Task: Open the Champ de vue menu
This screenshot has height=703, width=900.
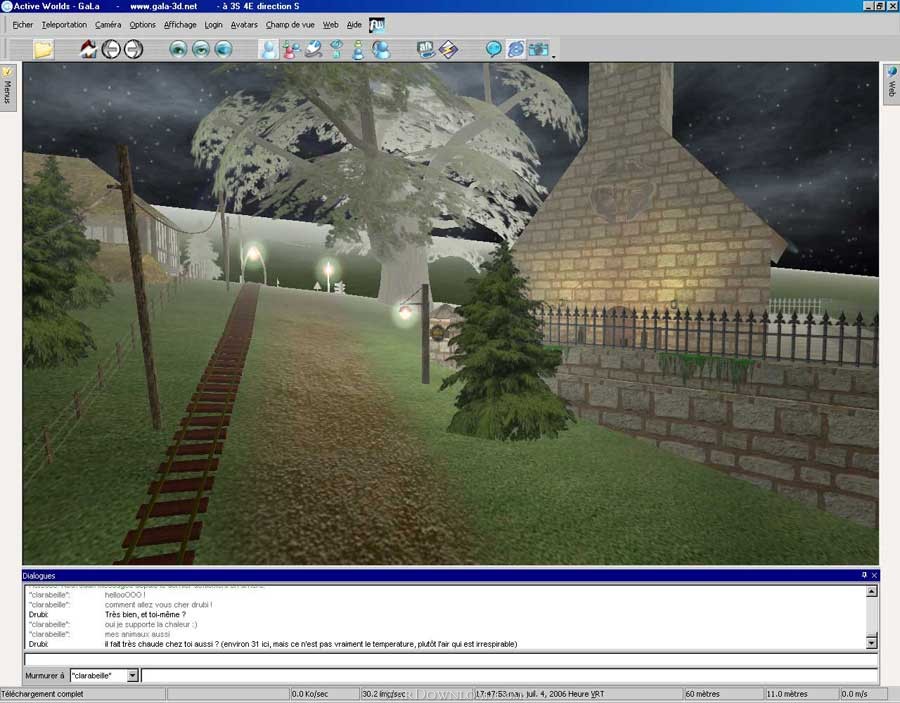Action: coord(290,24)
